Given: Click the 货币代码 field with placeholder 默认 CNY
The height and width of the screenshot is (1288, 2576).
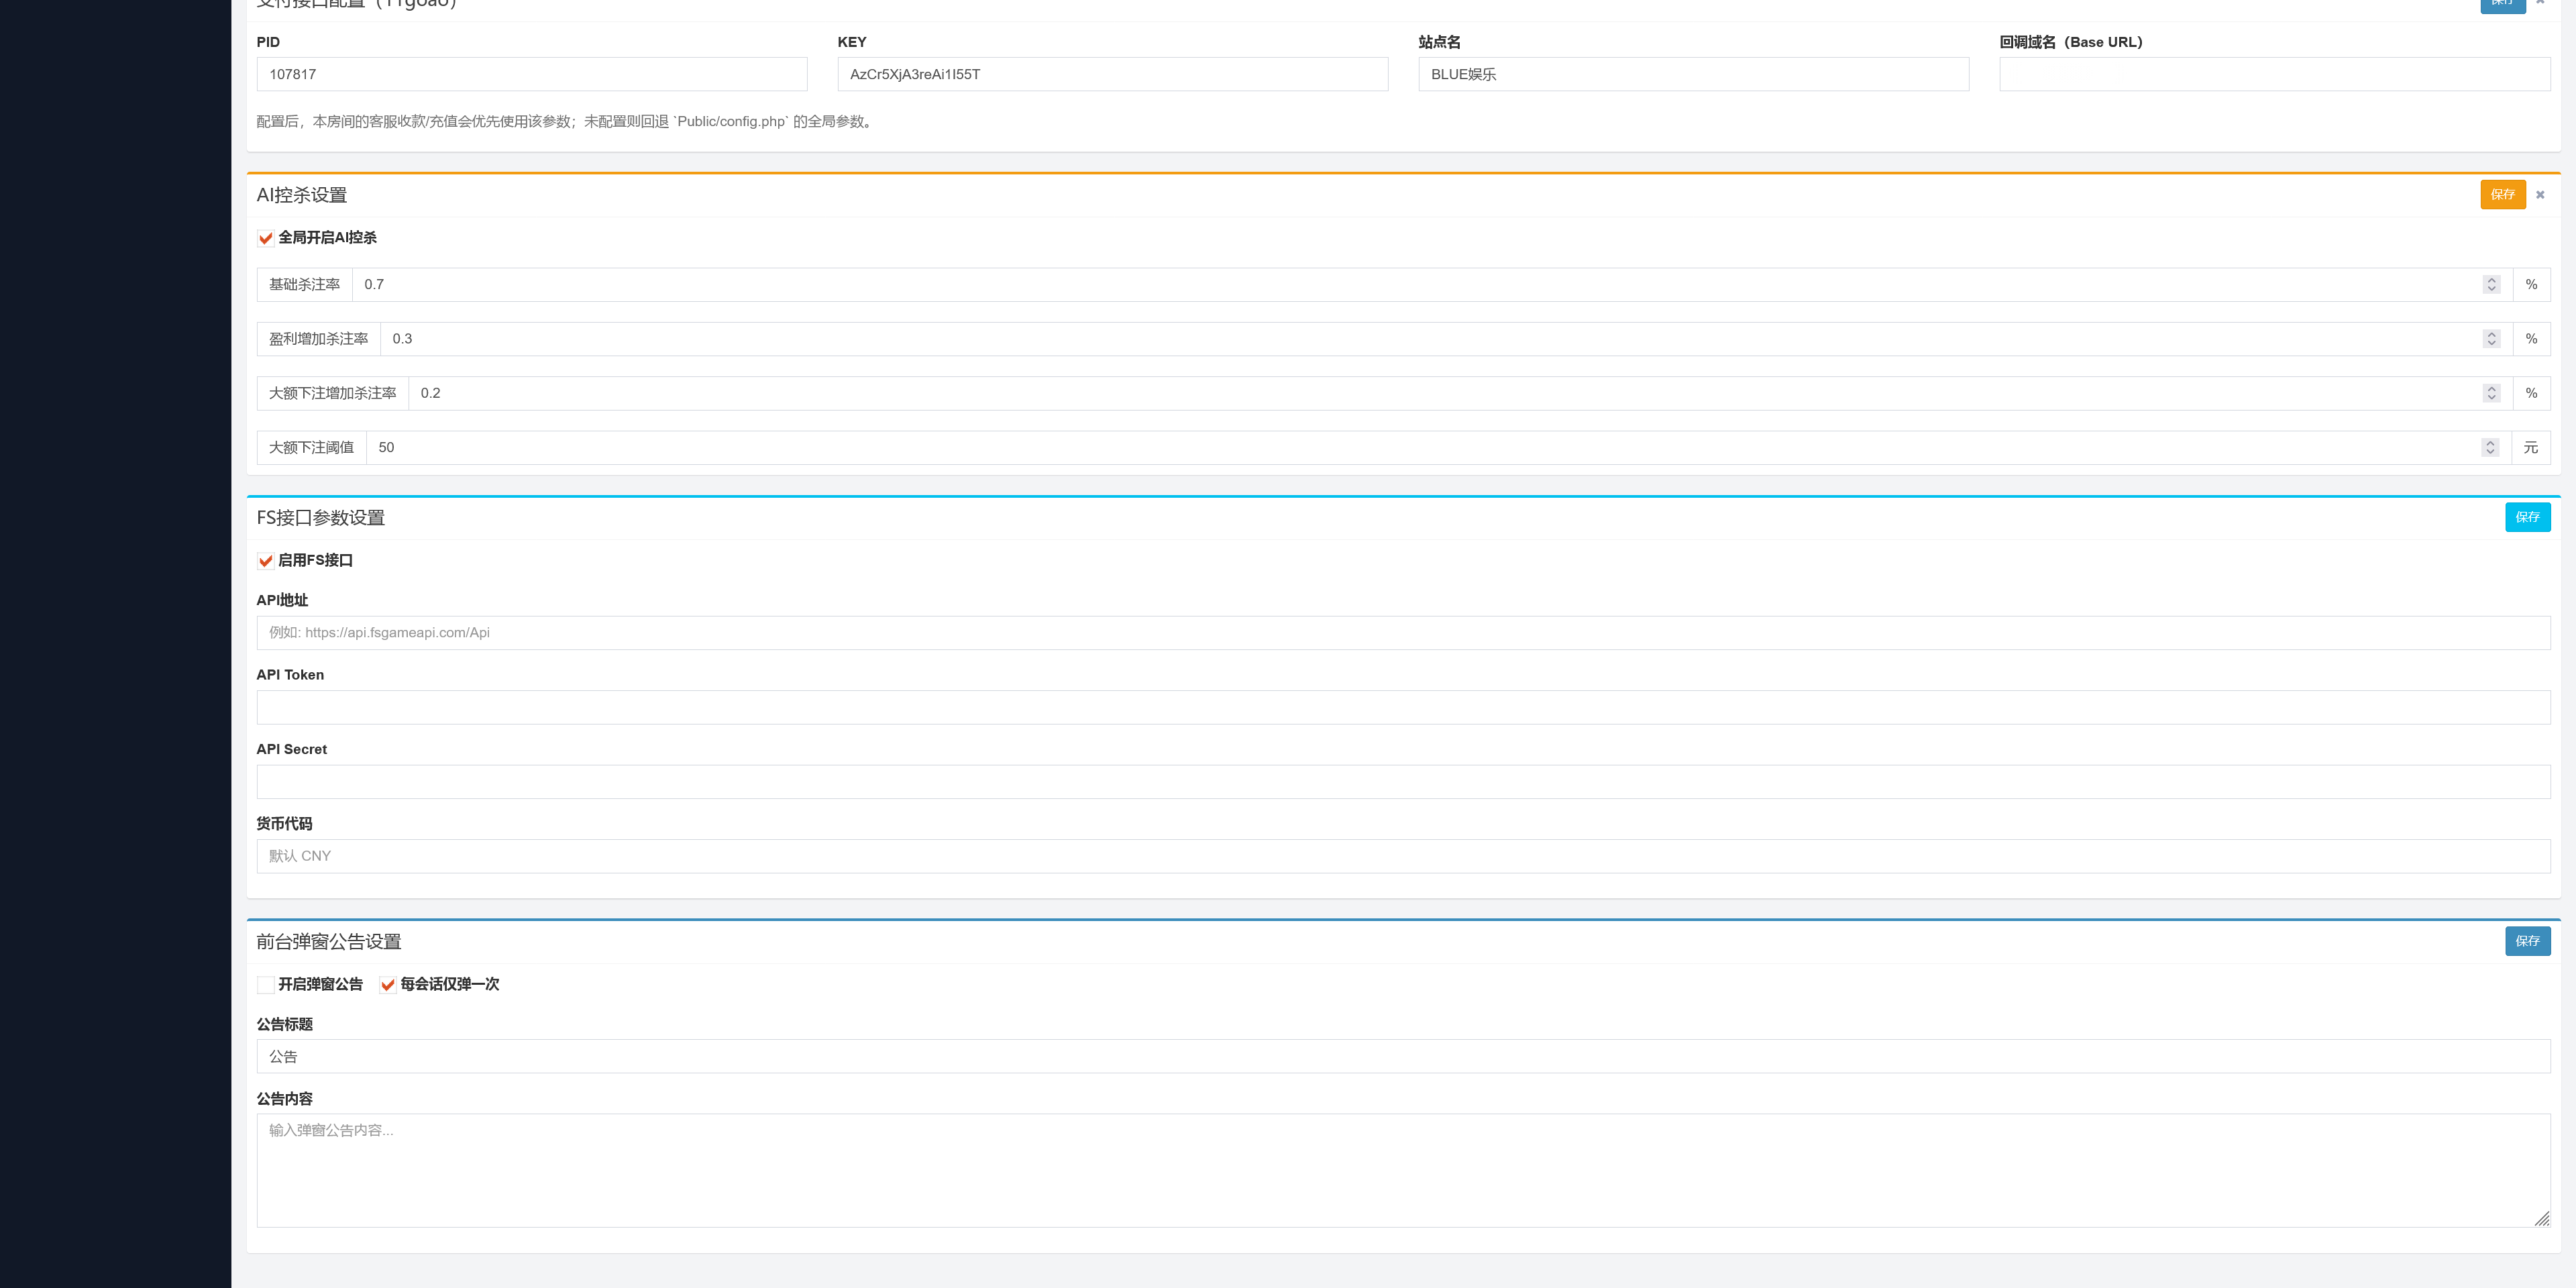Looking at the screenshot, I should coord(1404,856).
